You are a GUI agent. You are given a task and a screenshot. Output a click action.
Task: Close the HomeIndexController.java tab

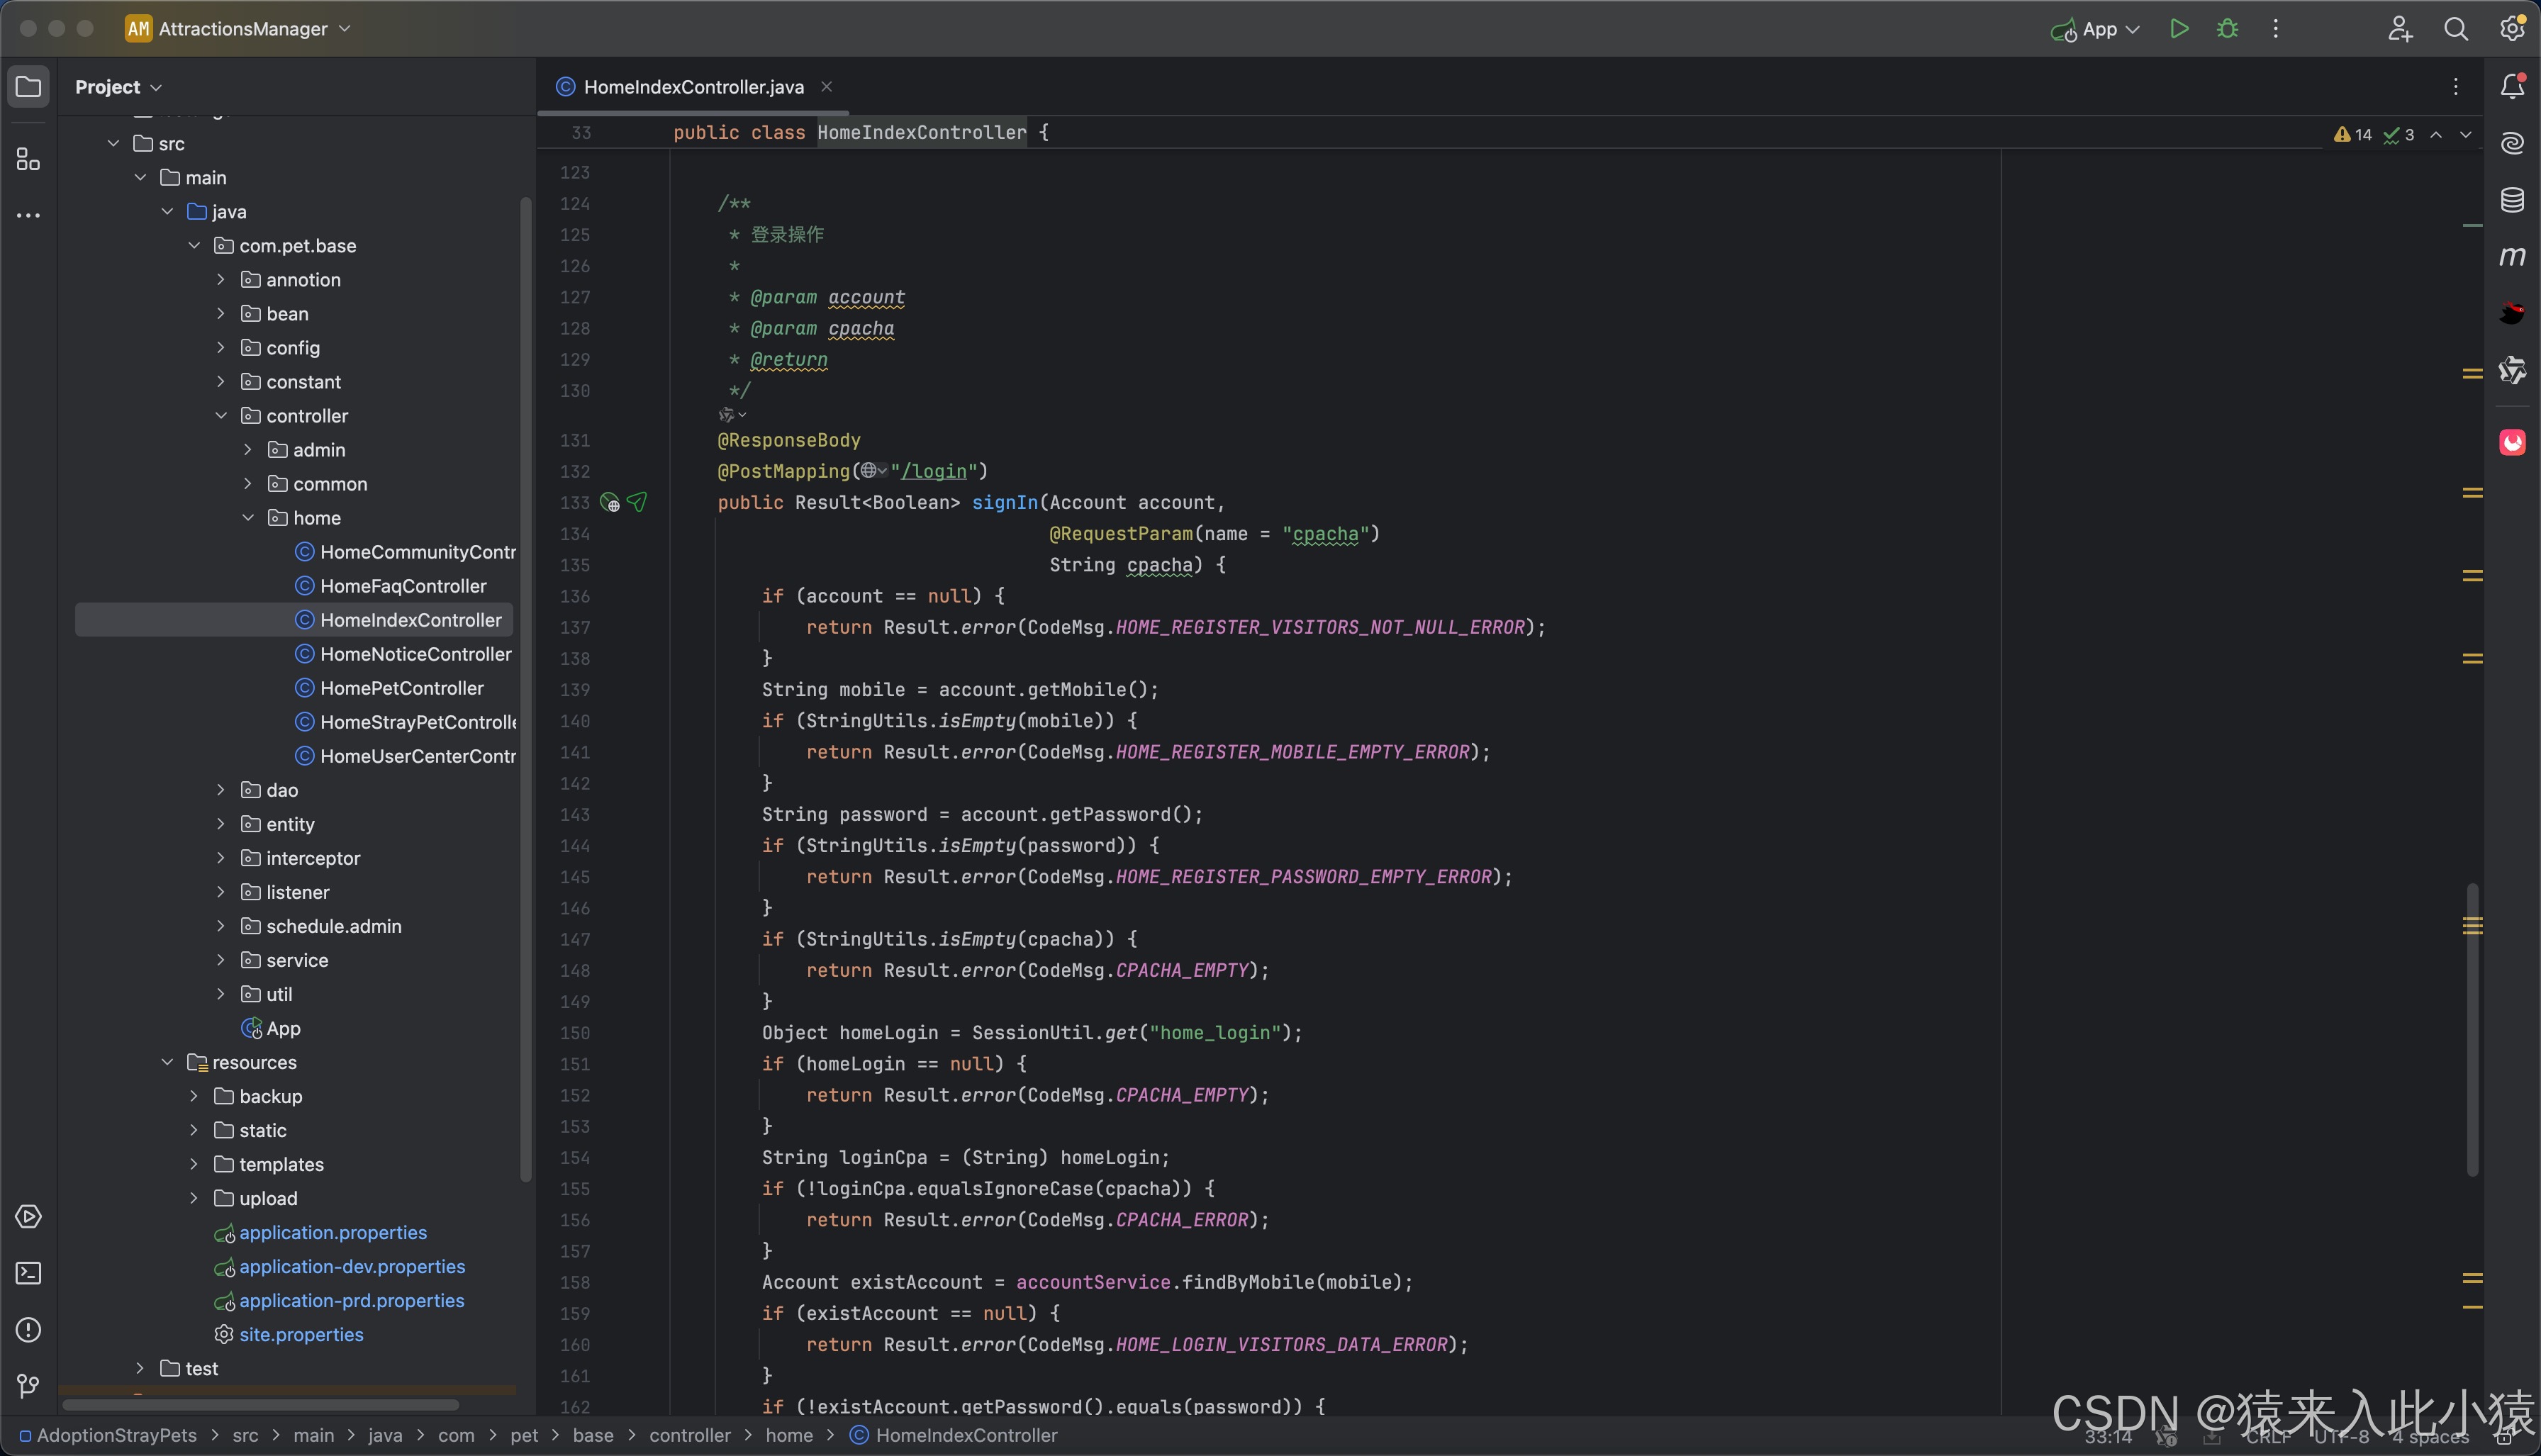click(826, 87)
